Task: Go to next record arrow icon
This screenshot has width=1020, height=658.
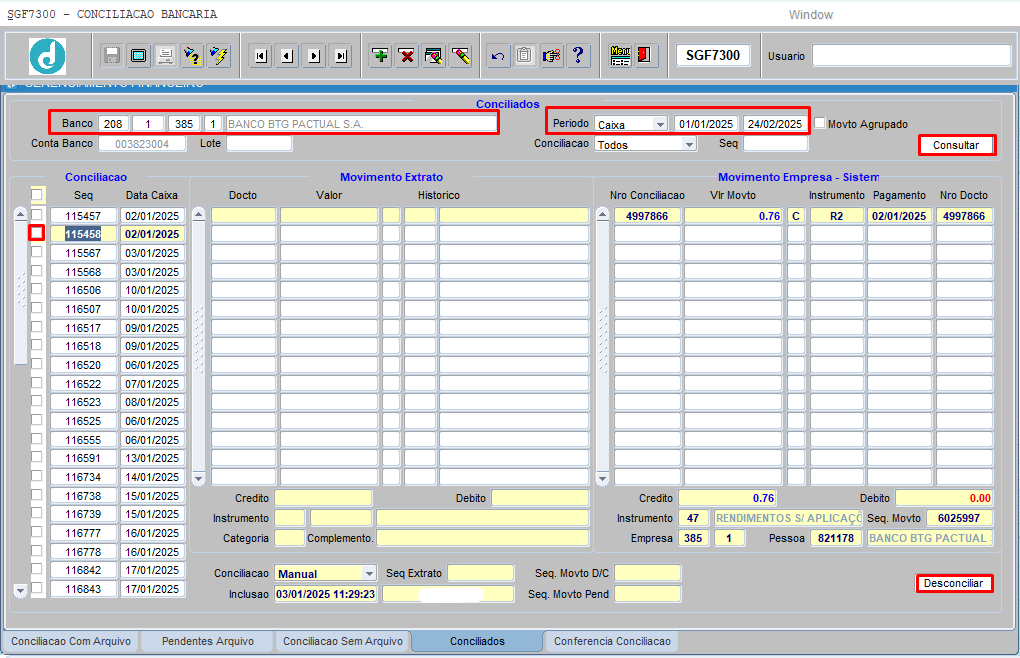Action: coord(314,57)
